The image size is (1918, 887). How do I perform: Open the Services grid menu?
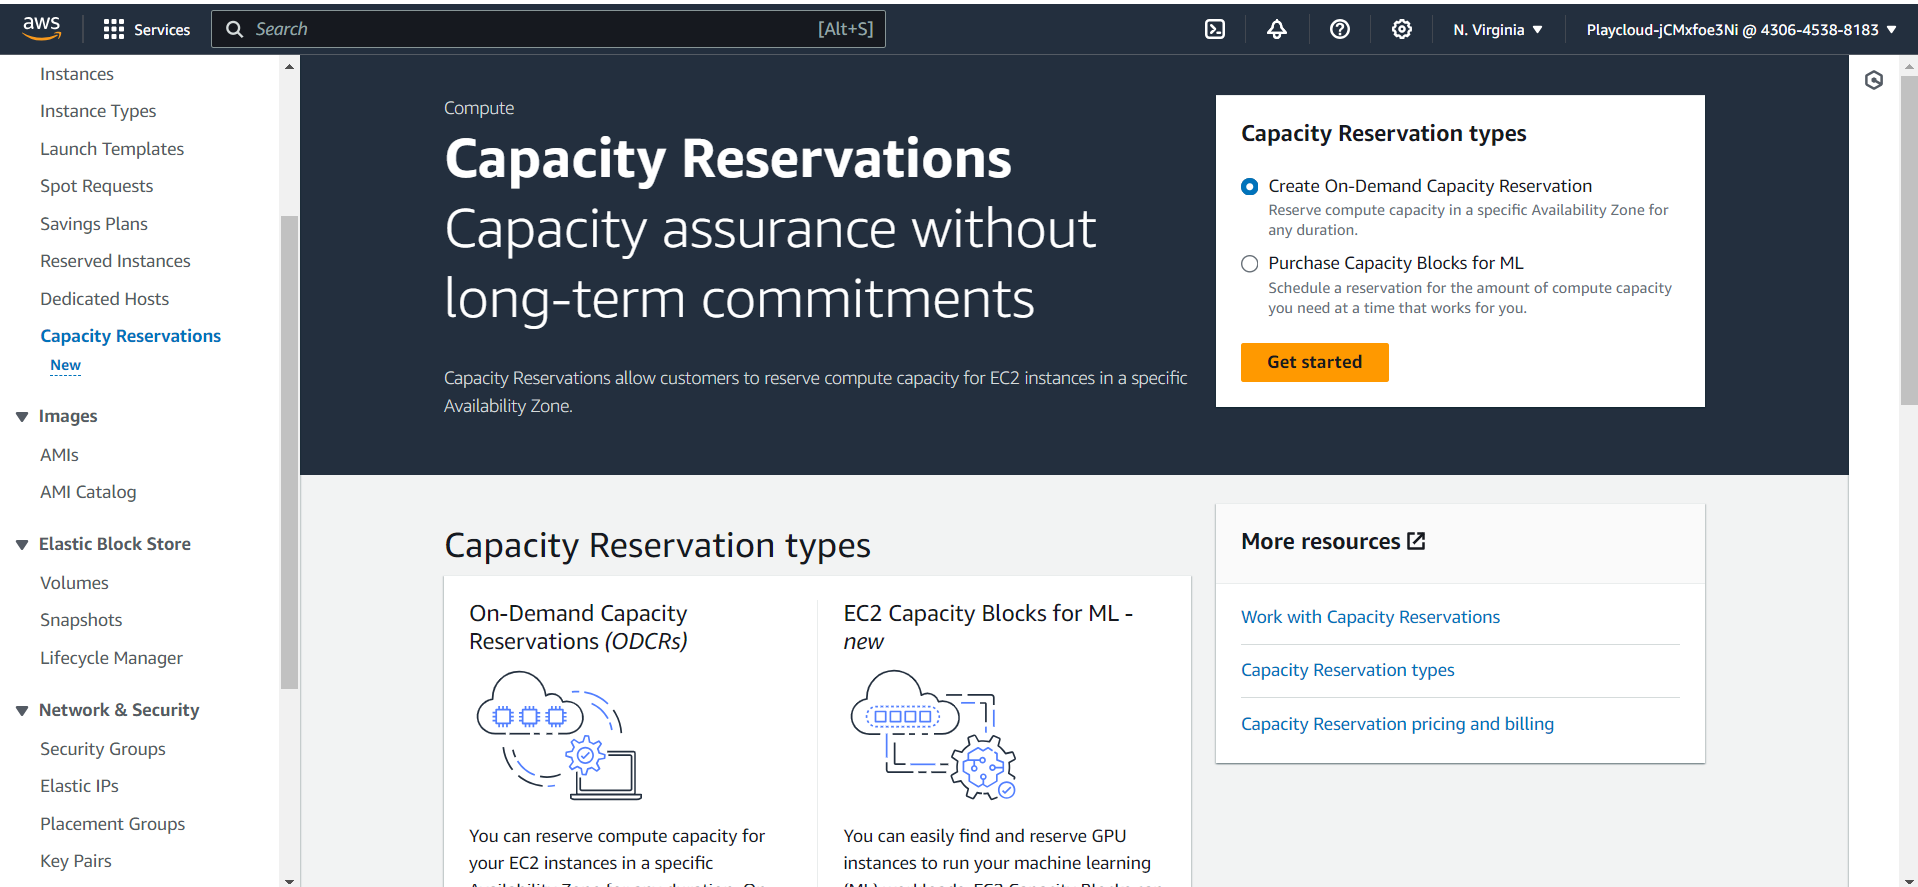146,29
